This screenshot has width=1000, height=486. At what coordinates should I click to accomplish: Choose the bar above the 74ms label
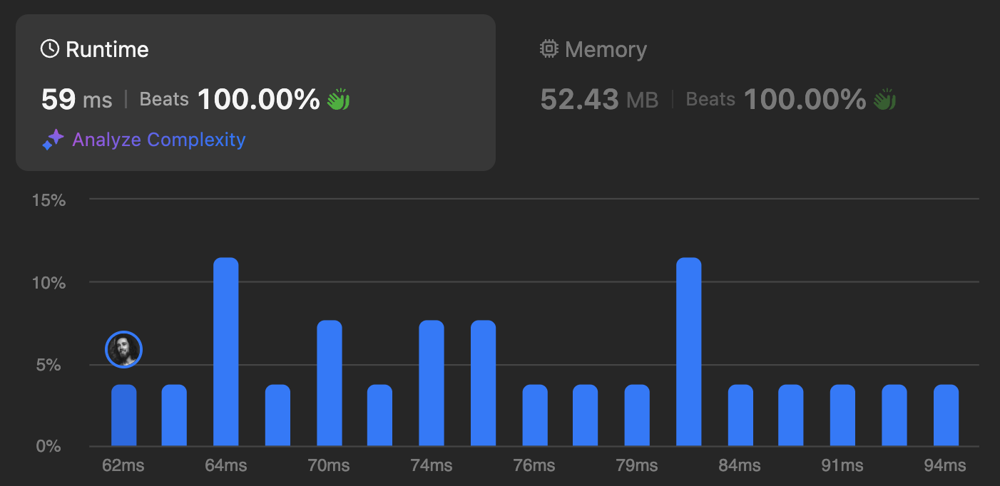tap(432, 383)
